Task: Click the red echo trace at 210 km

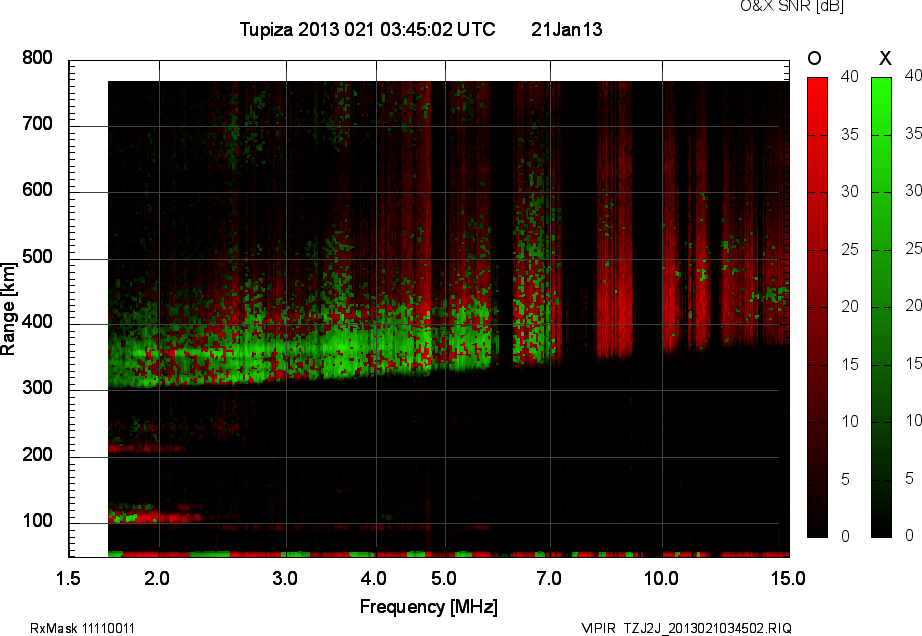Action: tap(147, 448)
